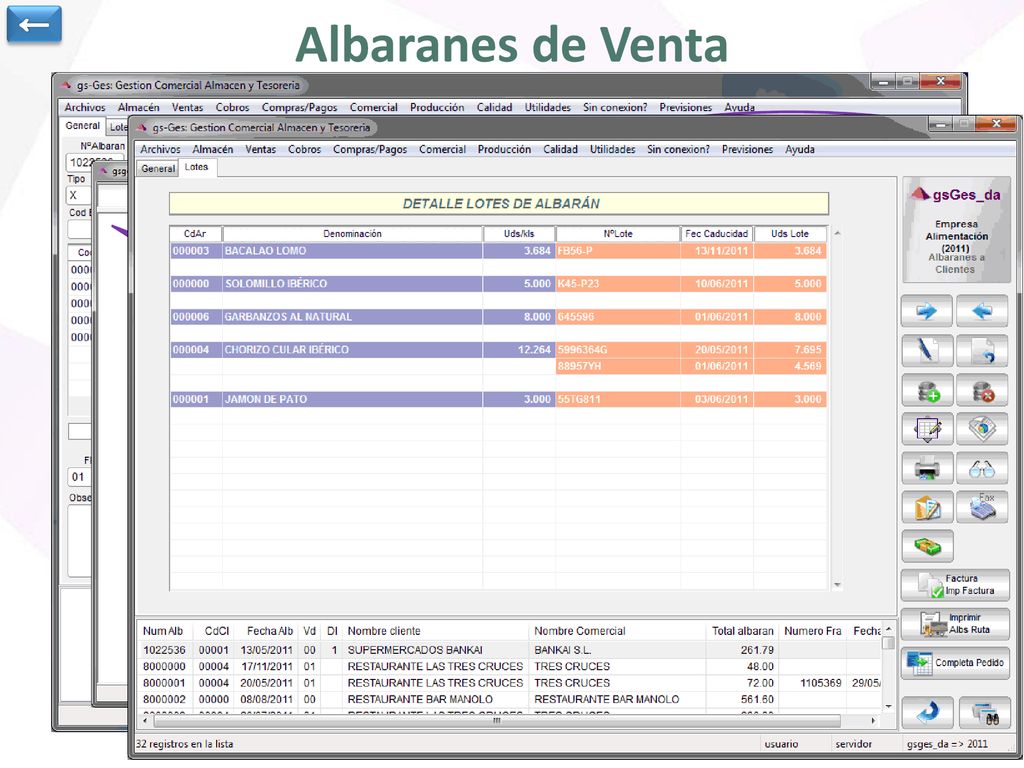Screen dimensions: 1024x768
Task: Select General tab in back window
Action: click(x=82, y=125)
